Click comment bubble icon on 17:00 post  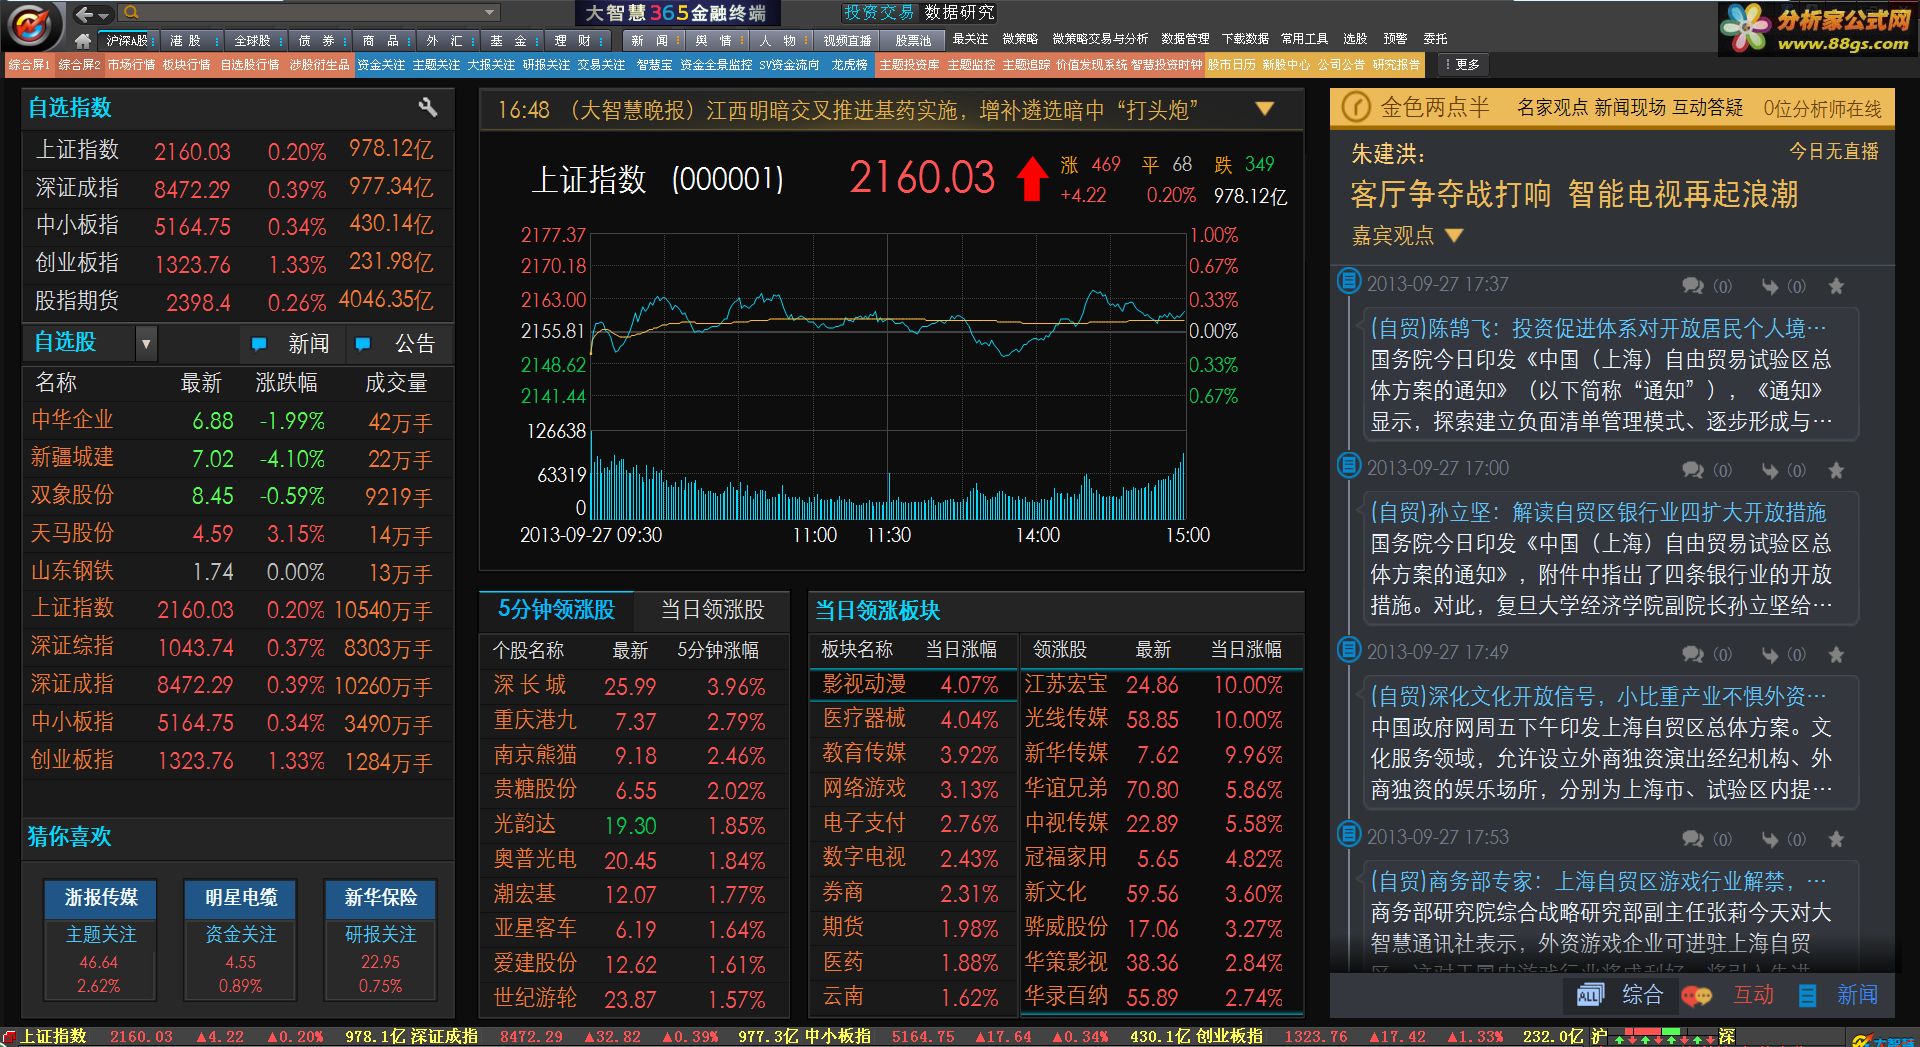1693,470
